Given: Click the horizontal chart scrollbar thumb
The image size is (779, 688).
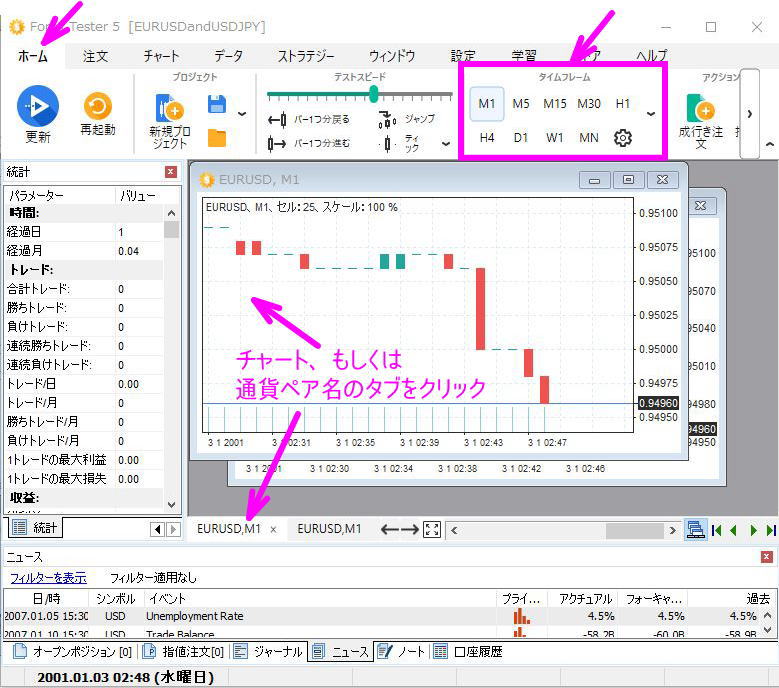Looking at the screenshot, I should pyautogui.click(x=634, y=530).
